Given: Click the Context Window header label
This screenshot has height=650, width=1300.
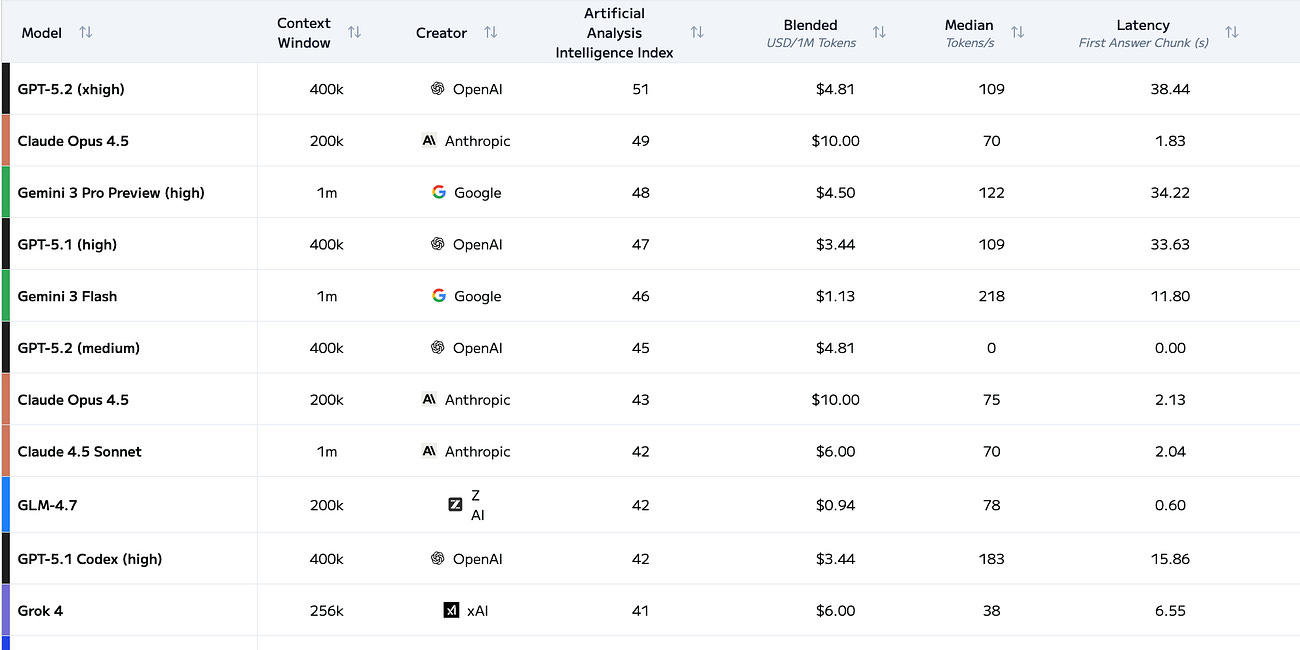Looking at the screenshot, I should [x=304, y=33].
